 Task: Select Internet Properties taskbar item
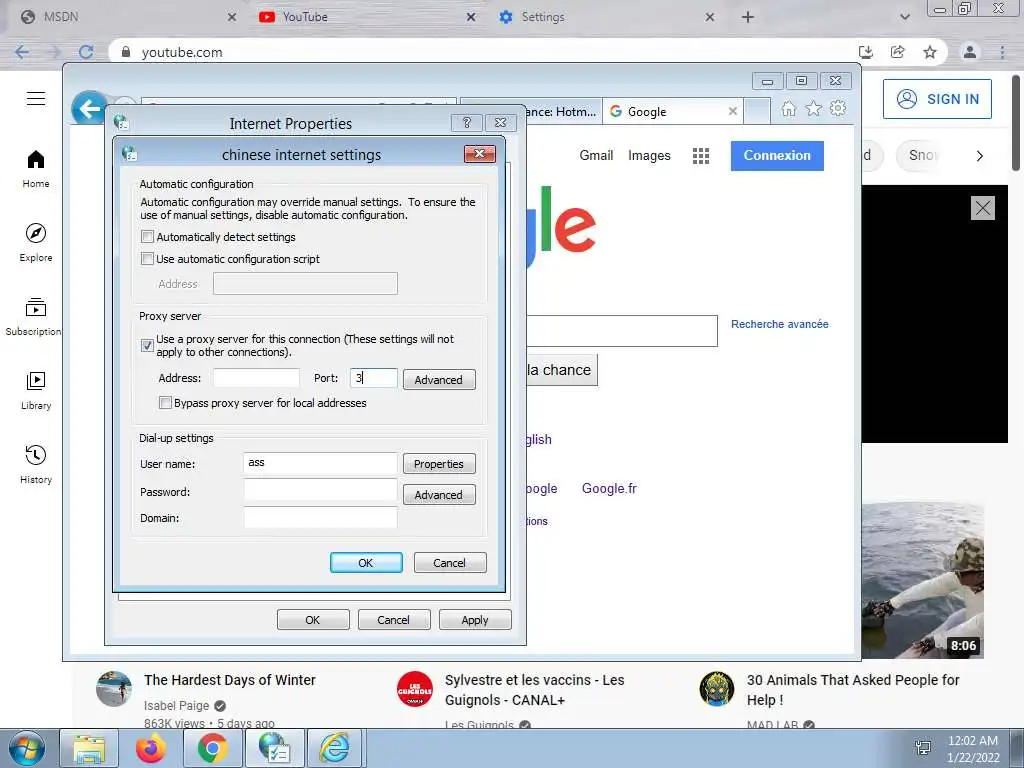(x=274, y=749)
